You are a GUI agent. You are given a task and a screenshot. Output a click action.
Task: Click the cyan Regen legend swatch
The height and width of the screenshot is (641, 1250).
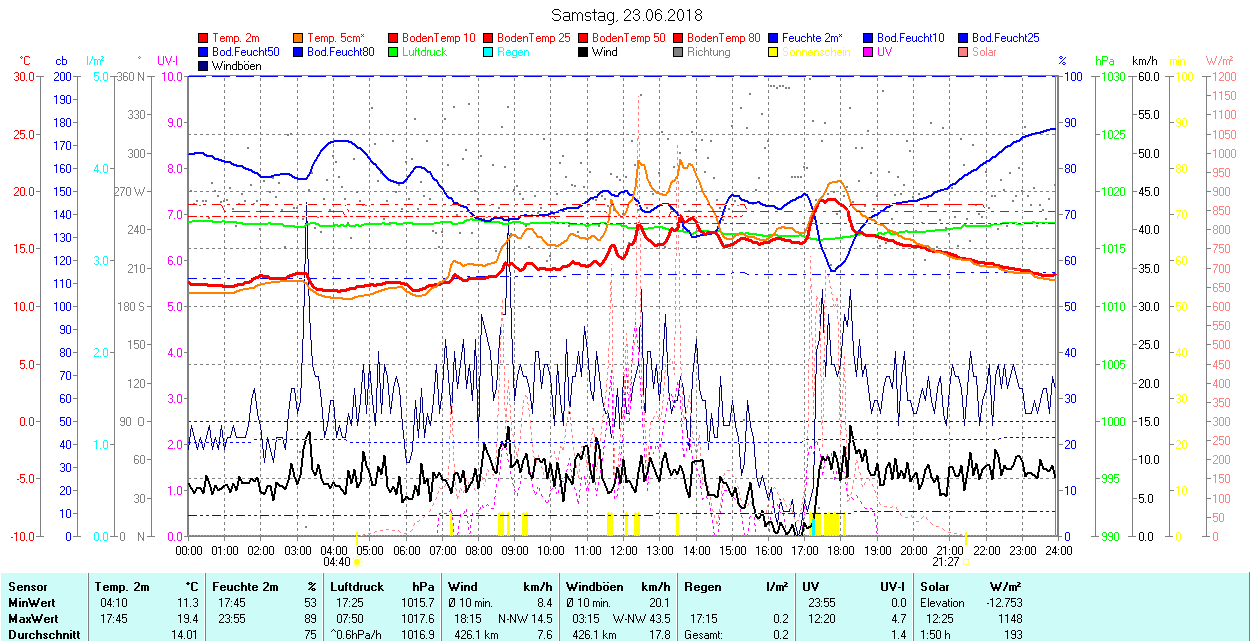(489, 52)
